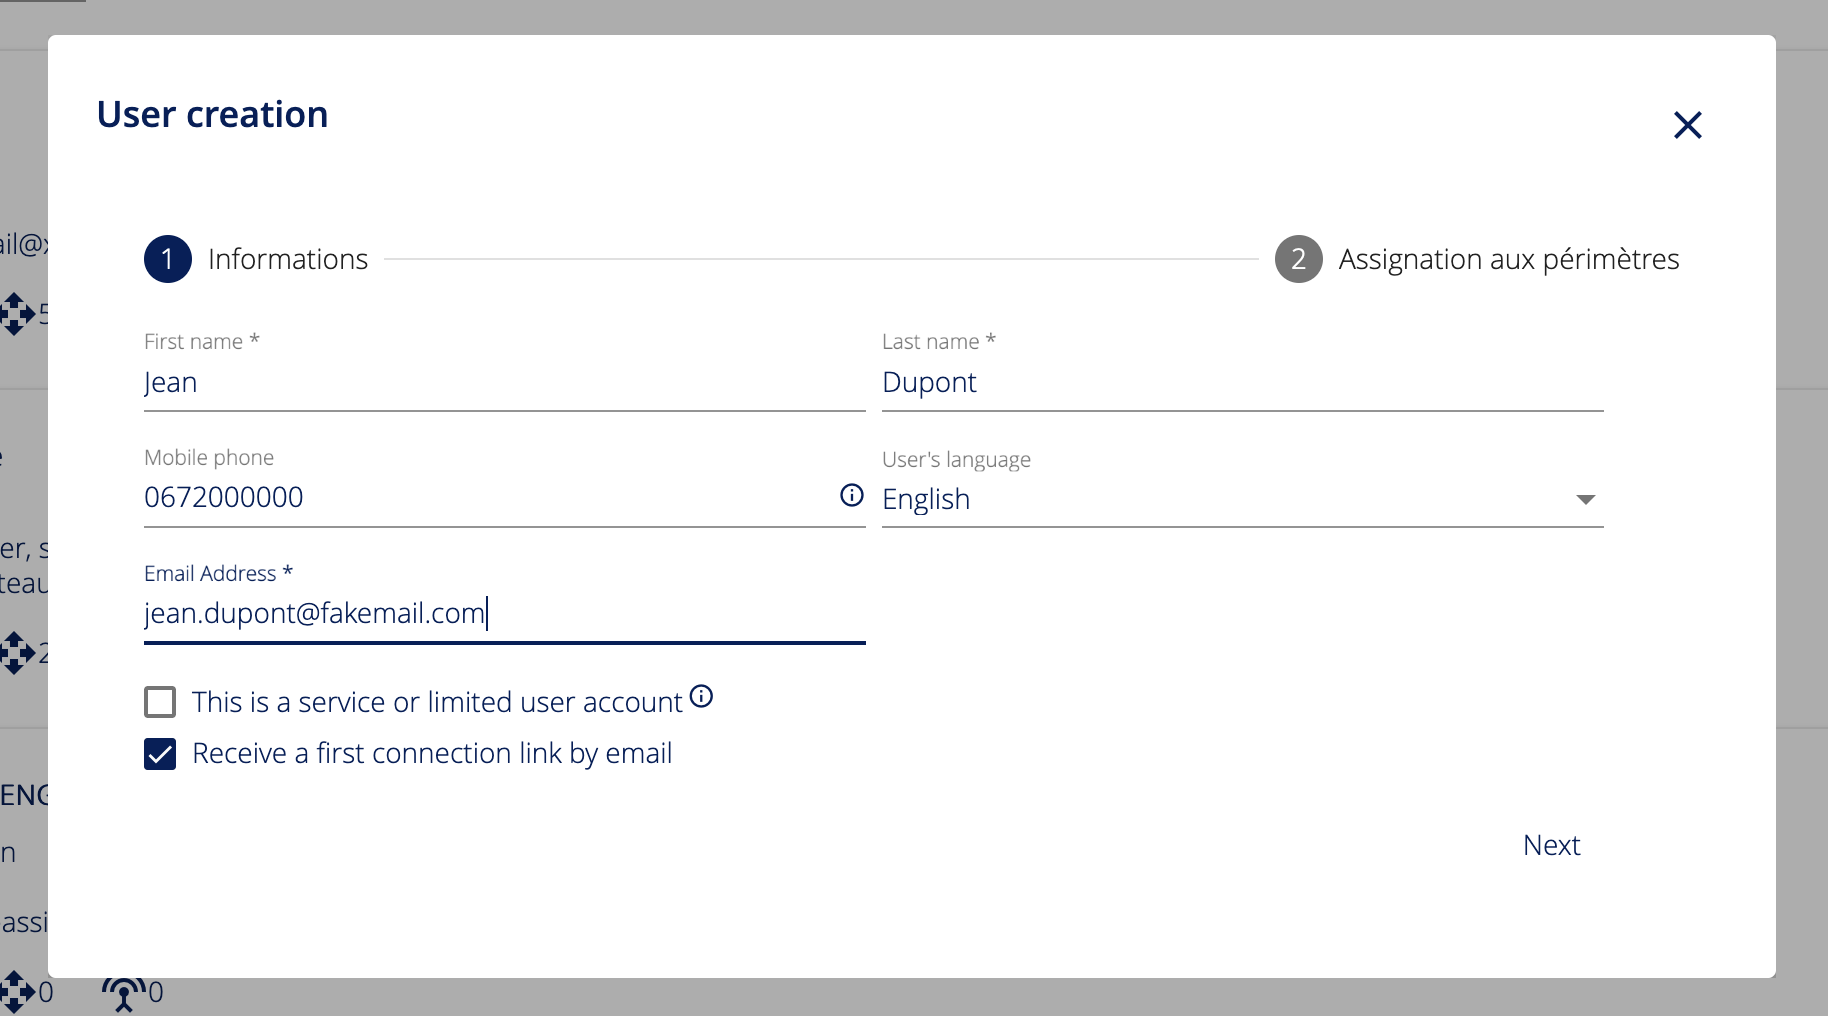Close the User creation dialog
The width and height of the screenshot is (1828, 1016).
[1687, 125]
